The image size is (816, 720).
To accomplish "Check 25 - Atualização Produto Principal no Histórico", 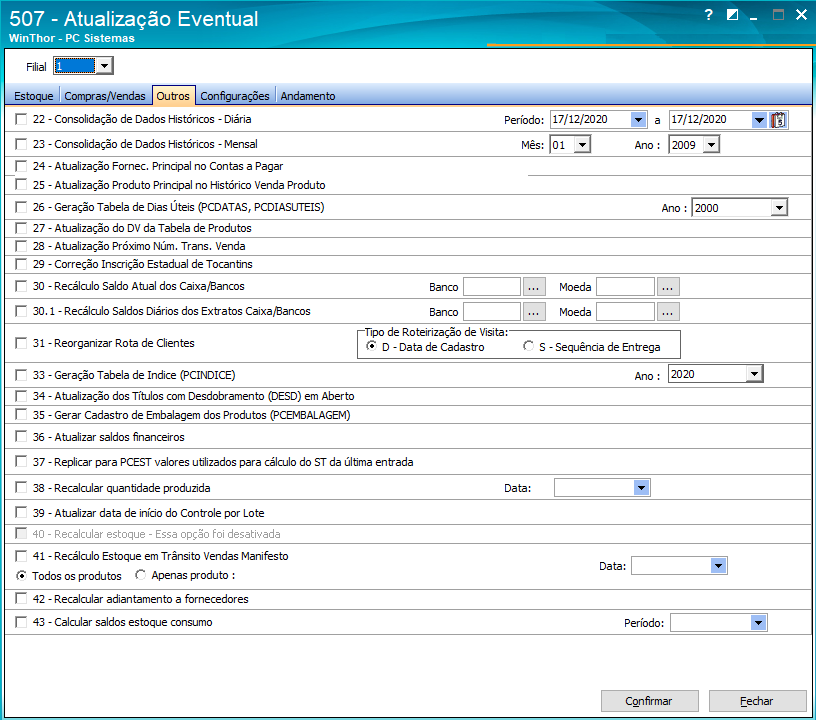I will [x=21, y=185].
